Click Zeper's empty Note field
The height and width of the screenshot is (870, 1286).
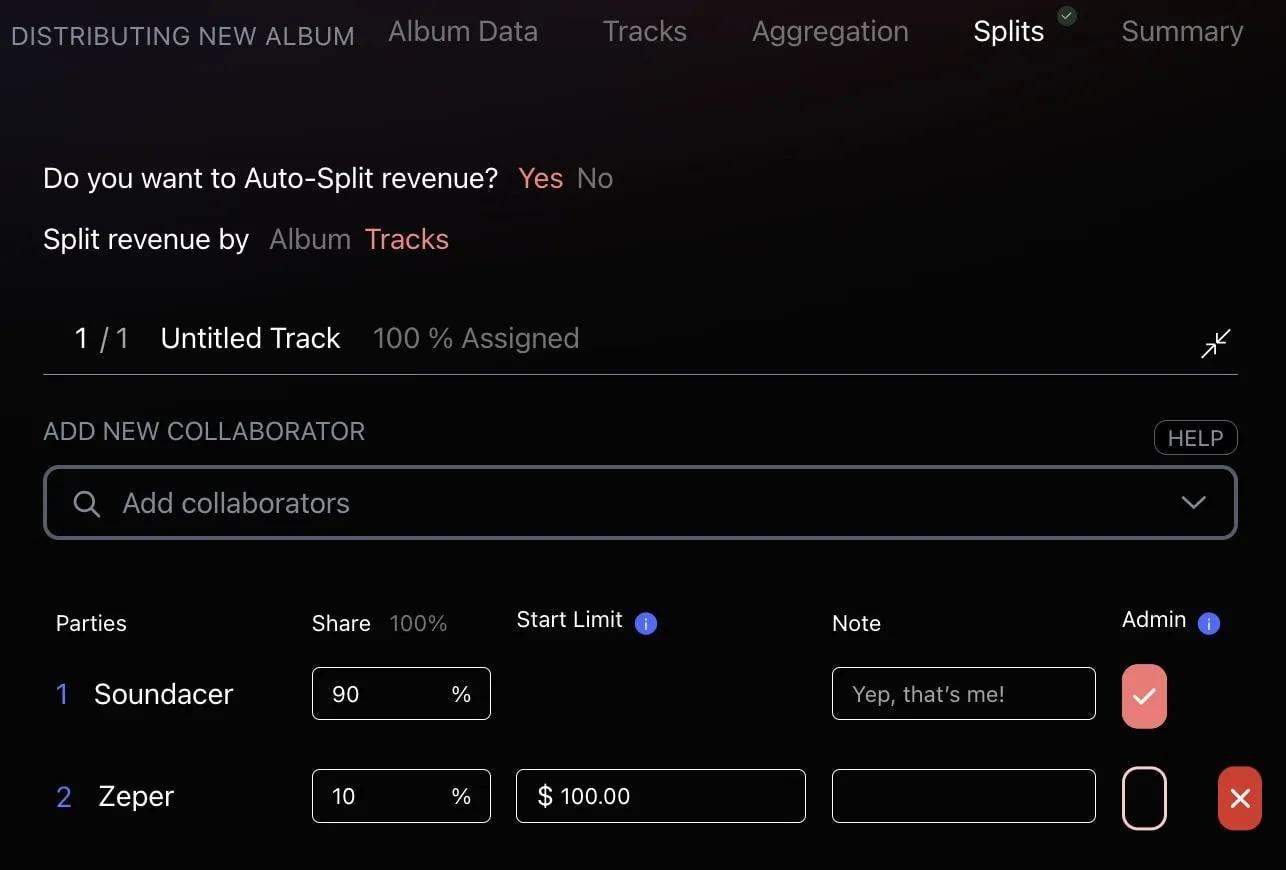[964, 796]
